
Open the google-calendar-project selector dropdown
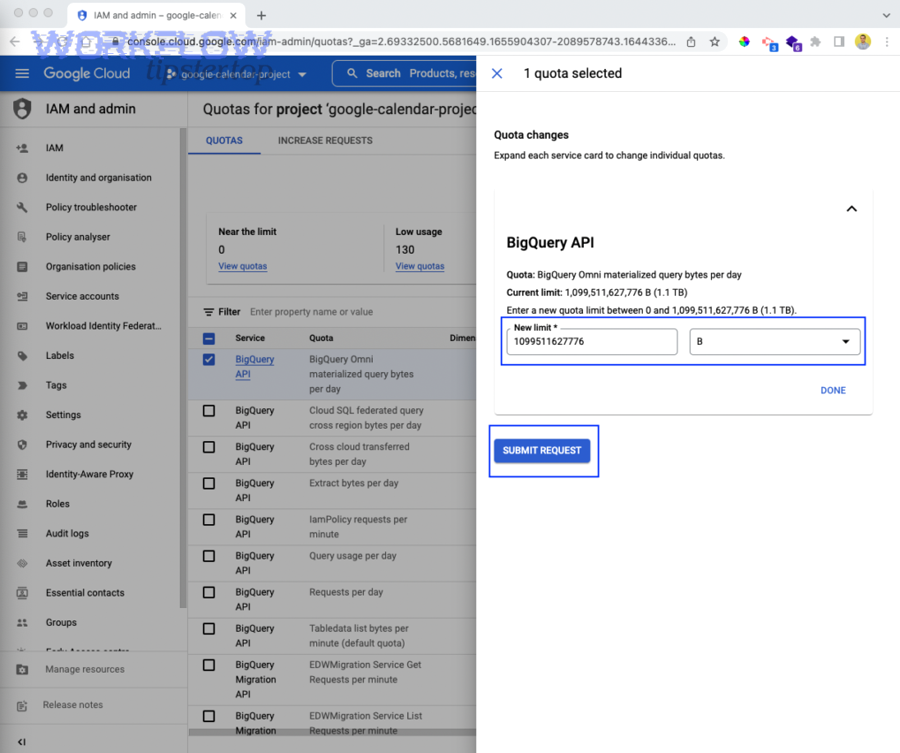pos(236,74)
